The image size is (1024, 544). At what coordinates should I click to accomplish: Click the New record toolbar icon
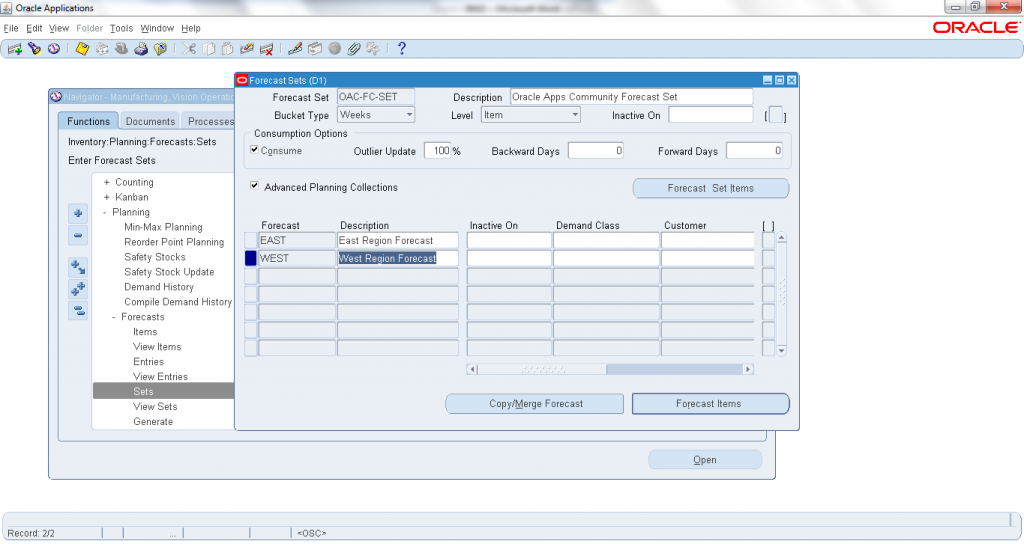tap(15, 49)
